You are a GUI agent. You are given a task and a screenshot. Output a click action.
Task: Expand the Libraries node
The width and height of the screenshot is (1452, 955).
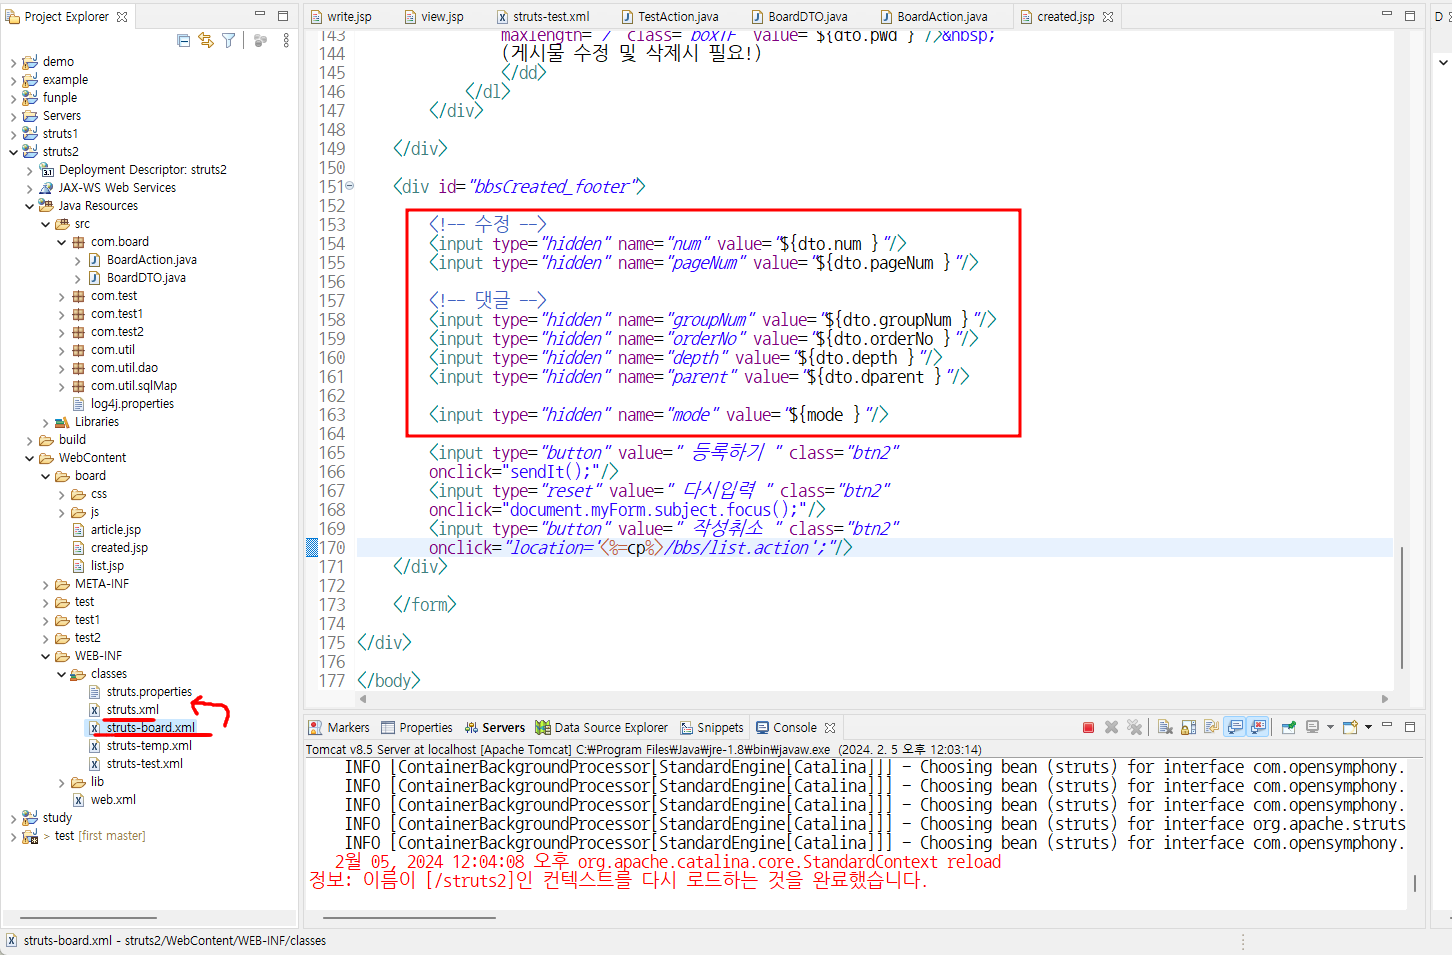pos(45,422)
